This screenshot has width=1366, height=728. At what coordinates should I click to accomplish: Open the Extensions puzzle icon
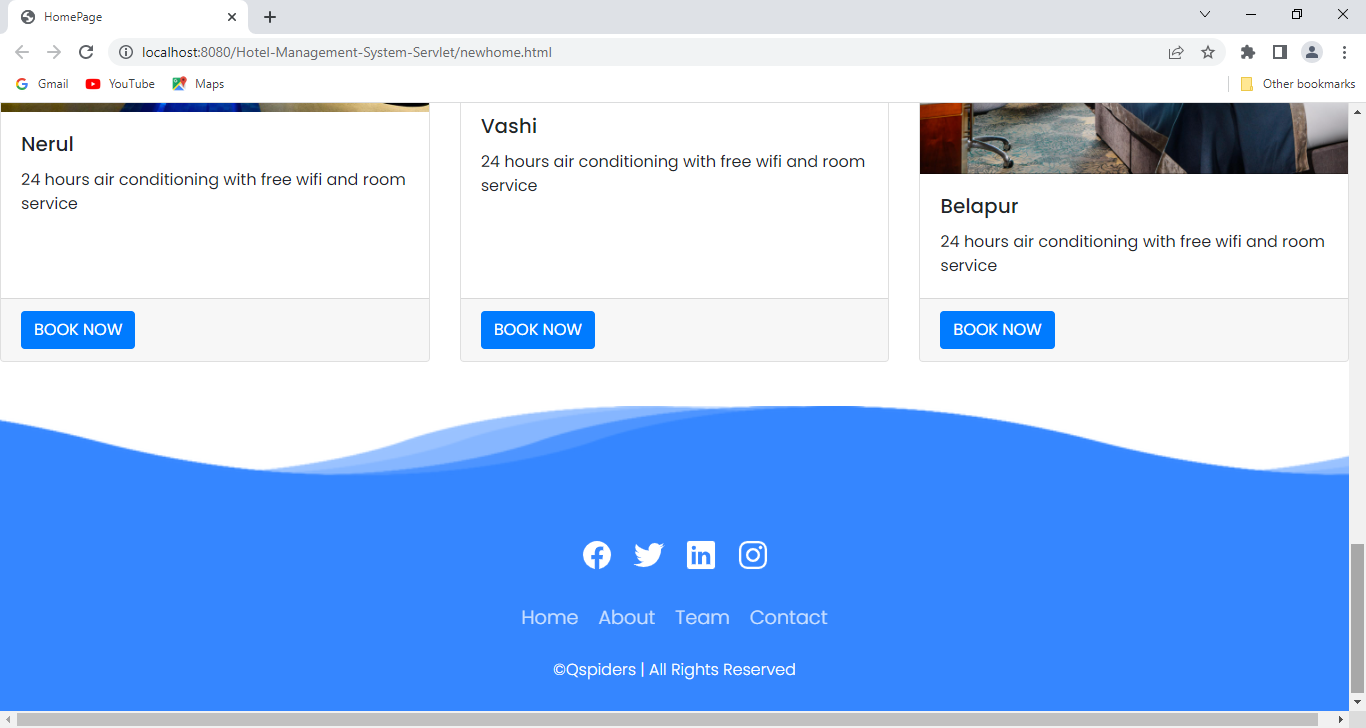pos(1248,52)
